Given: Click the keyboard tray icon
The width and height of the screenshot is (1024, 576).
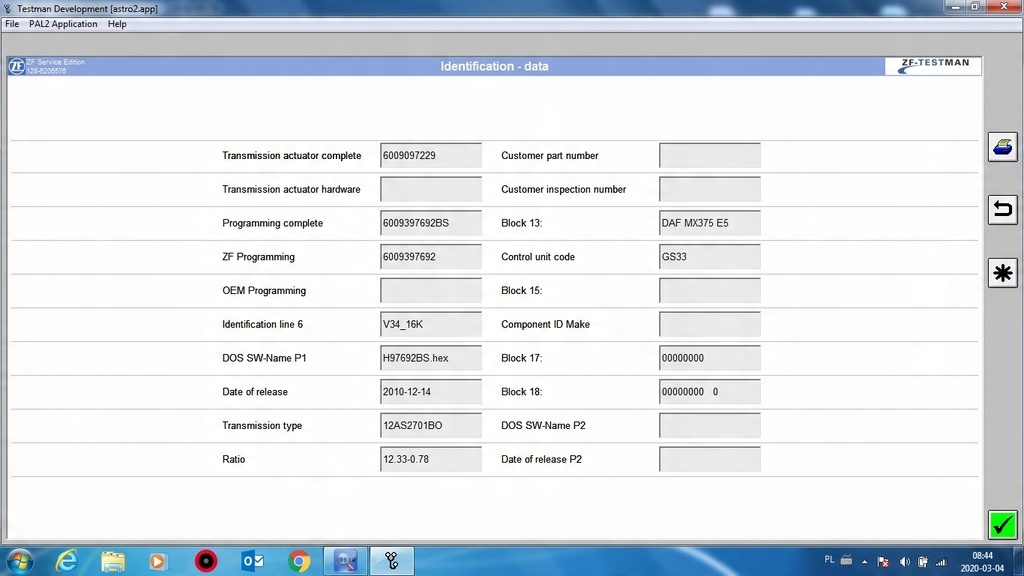Looking at the screenshot, I should tap(846, 560).
